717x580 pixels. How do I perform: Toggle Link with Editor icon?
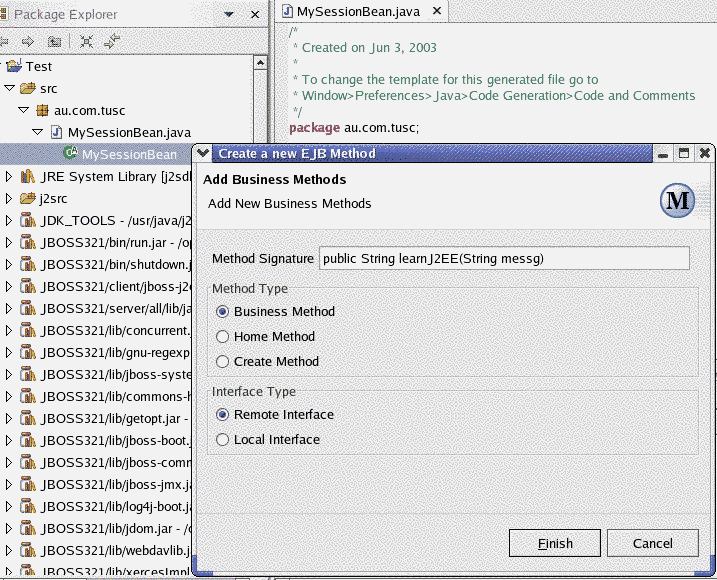click(112, 41)
